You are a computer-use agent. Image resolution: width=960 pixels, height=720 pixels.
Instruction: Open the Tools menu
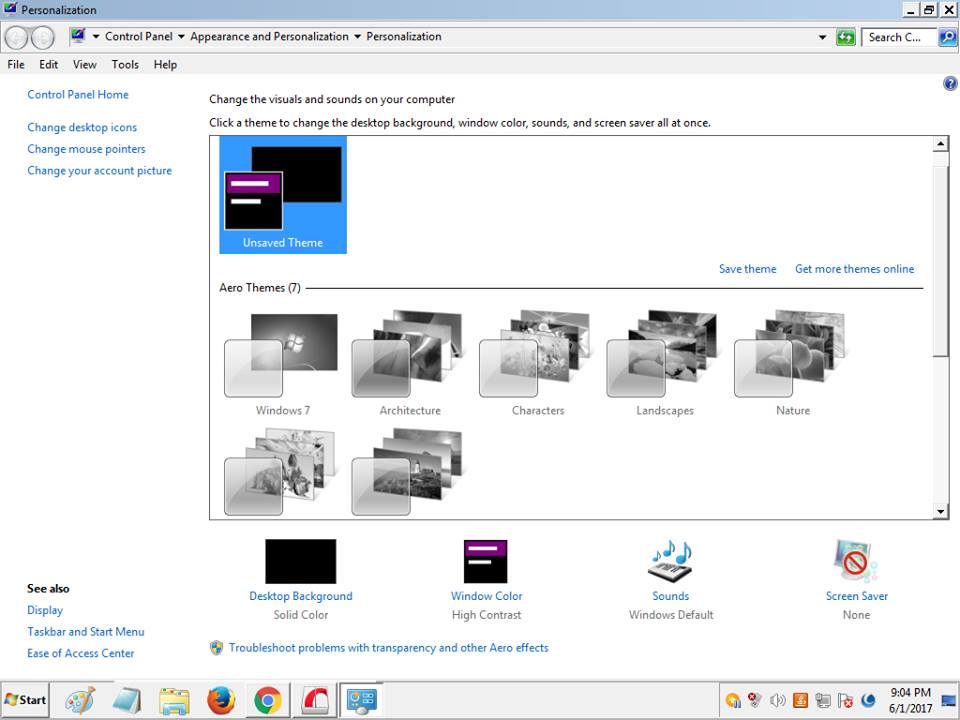pyautogui.click(x=125, y=64)
